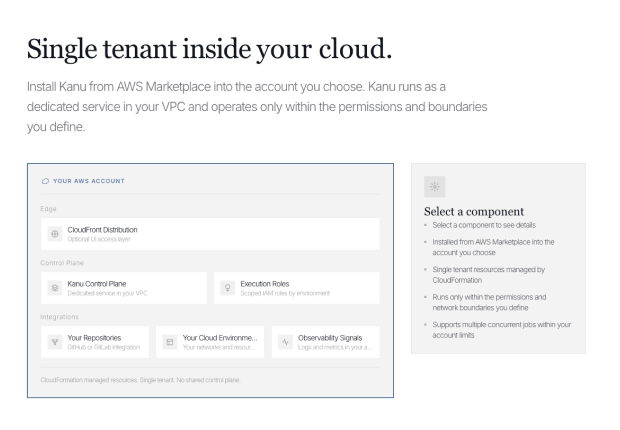Open the Your Cloud Environment card
620x430 pixels.
coord(210,342)
